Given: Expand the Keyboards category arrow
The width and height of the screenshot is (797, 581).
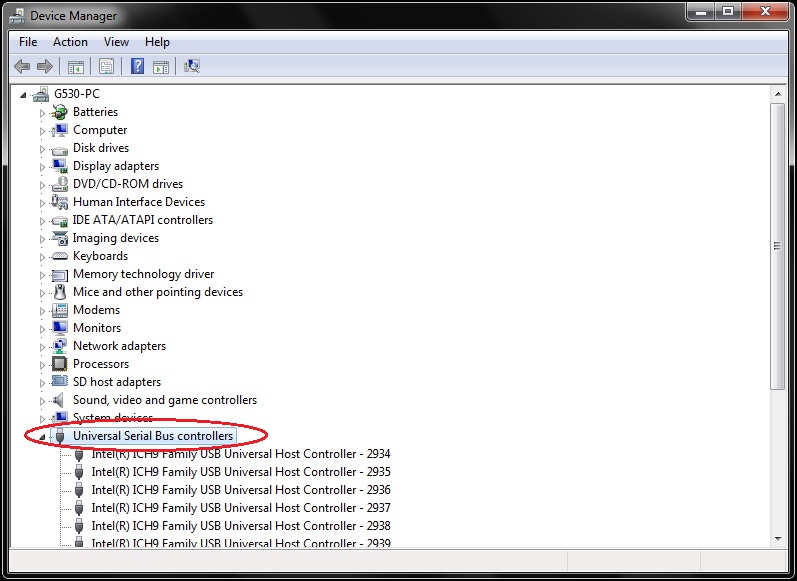Looking at the screenshot, I should [x=43, y=257].
